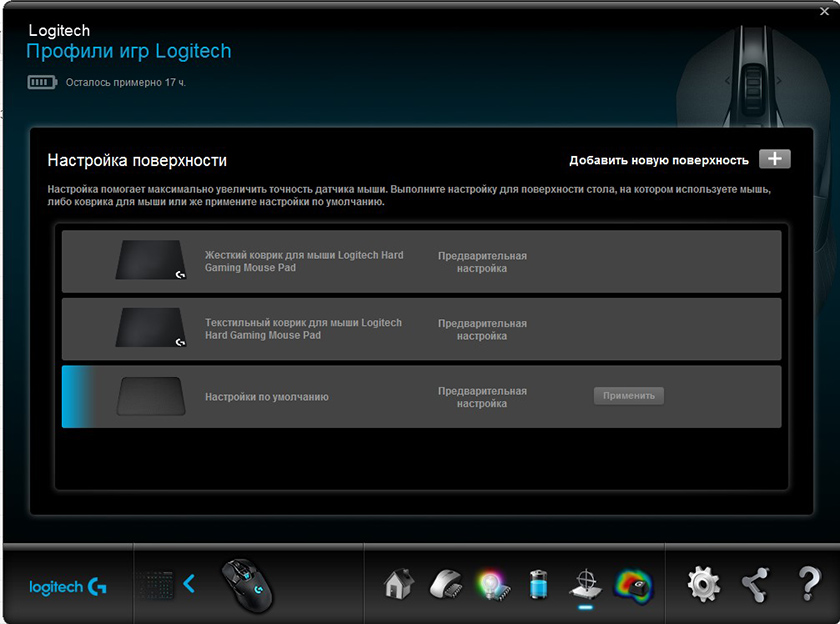Click 'Предварительная настройка' in the default row
840x624 pixels.
pyautogui.click(x=482, y=397)
